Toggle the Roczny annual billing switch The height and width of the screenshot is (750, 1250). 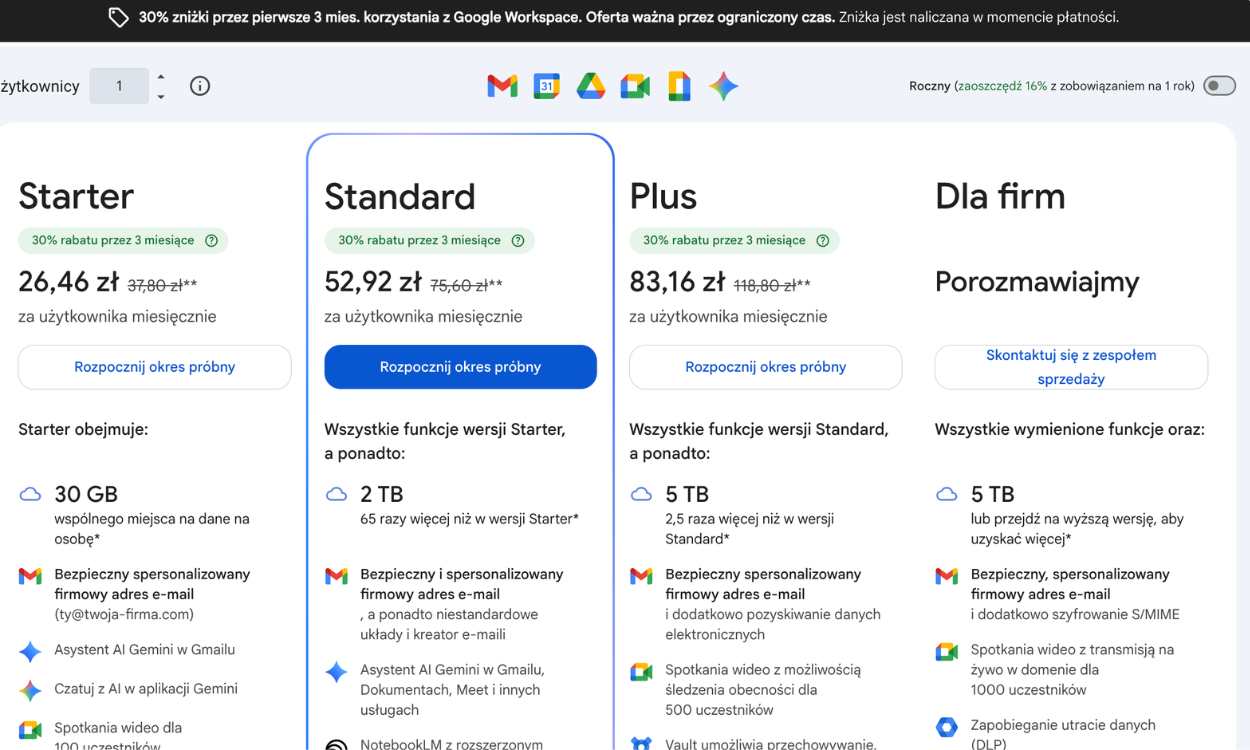[1220, 86]
